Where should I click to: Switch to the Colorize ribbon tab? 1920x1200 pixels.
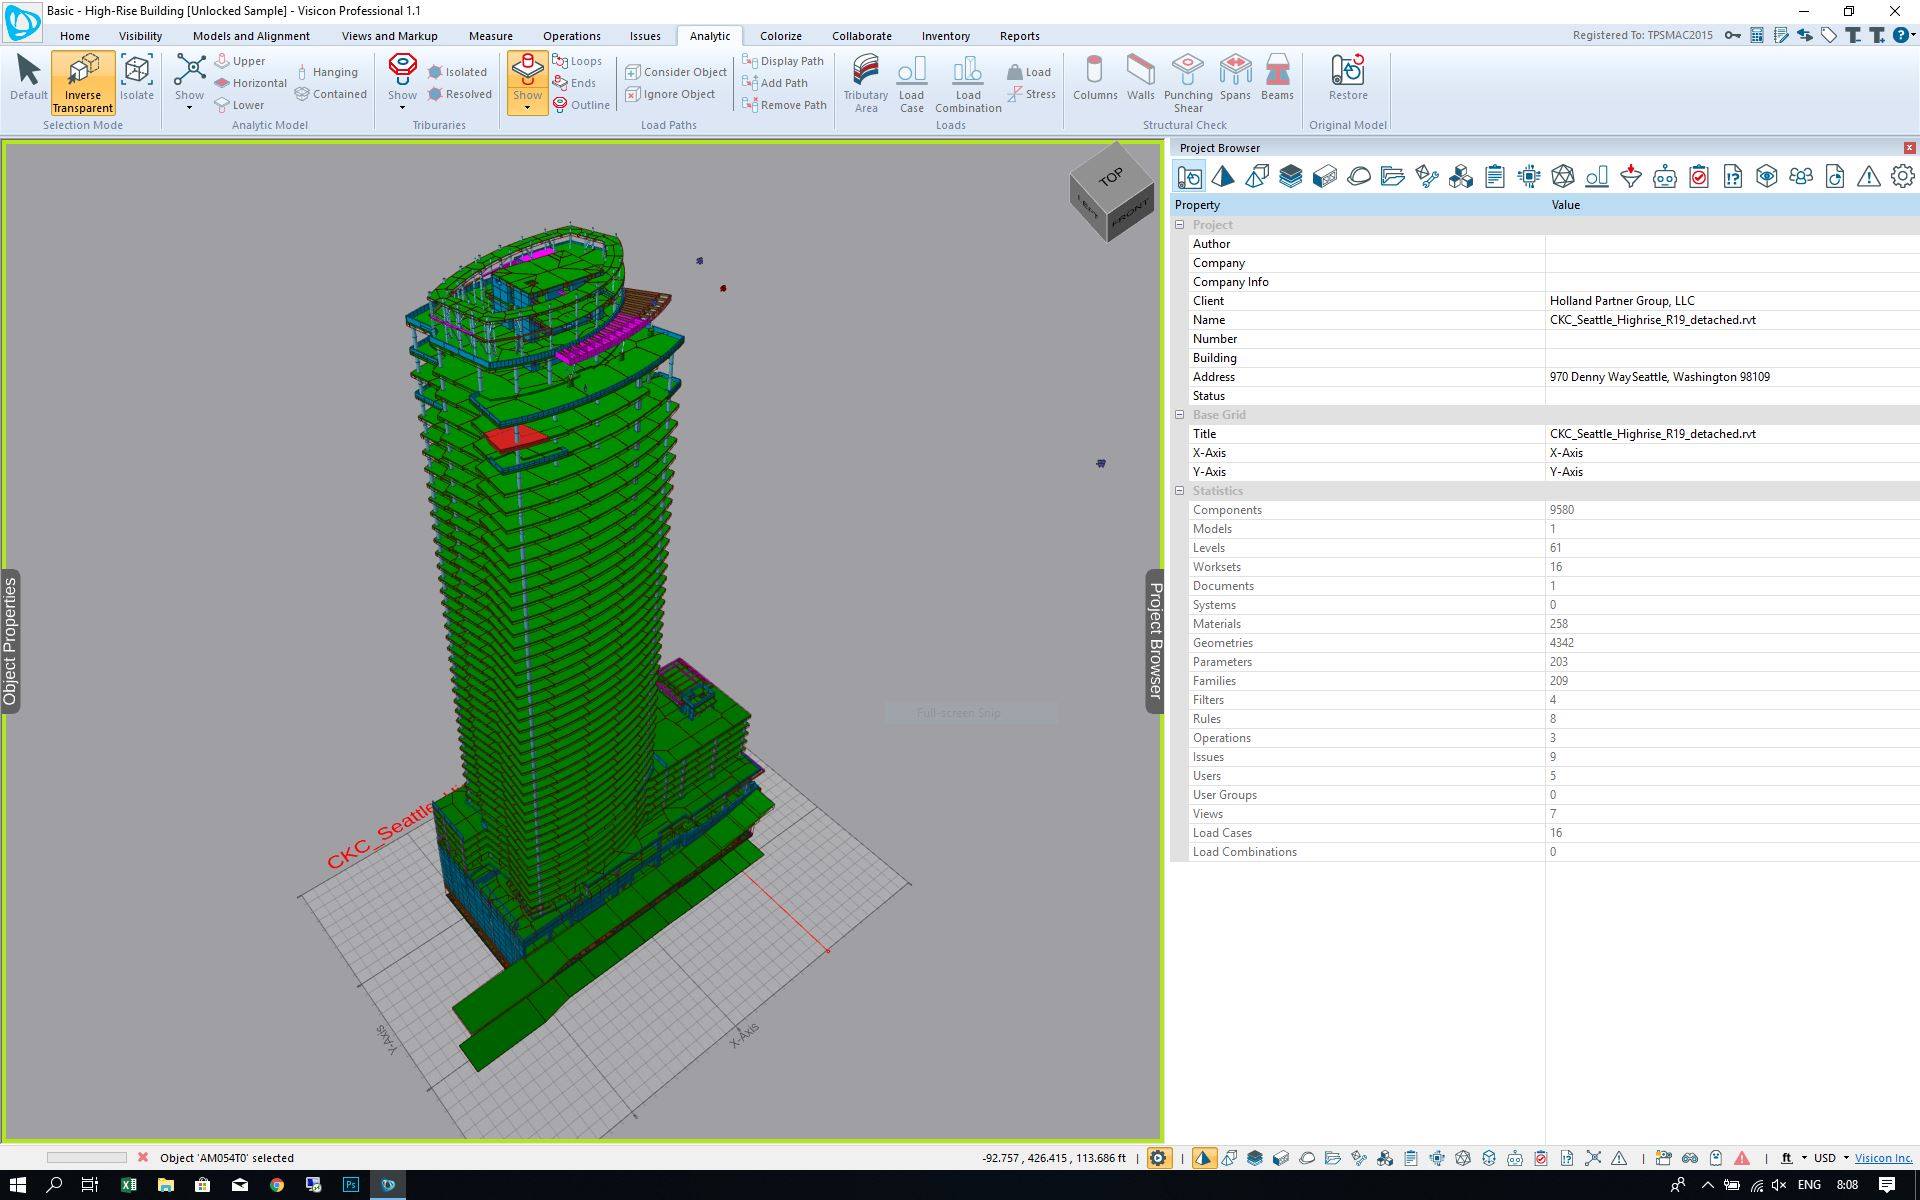coord(780,36)
